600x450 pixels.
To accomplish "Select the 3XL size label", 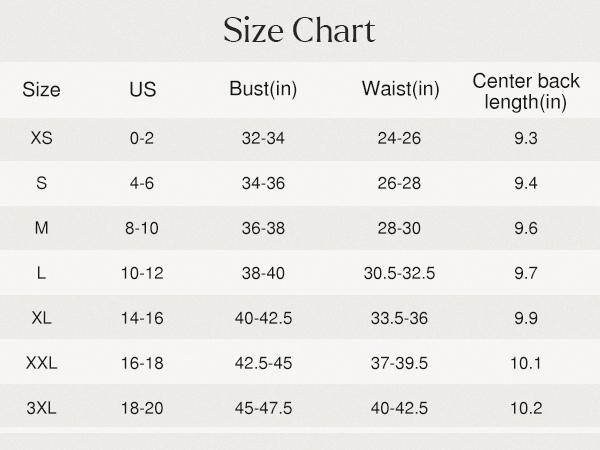I will coord(41,408).
